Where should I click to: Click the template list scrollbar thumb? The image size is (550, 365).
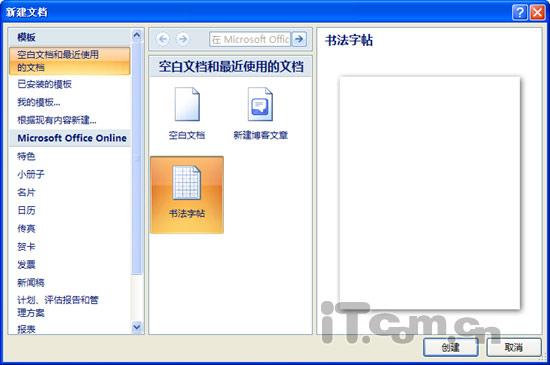pyautogui.click(x=137, y=158)
